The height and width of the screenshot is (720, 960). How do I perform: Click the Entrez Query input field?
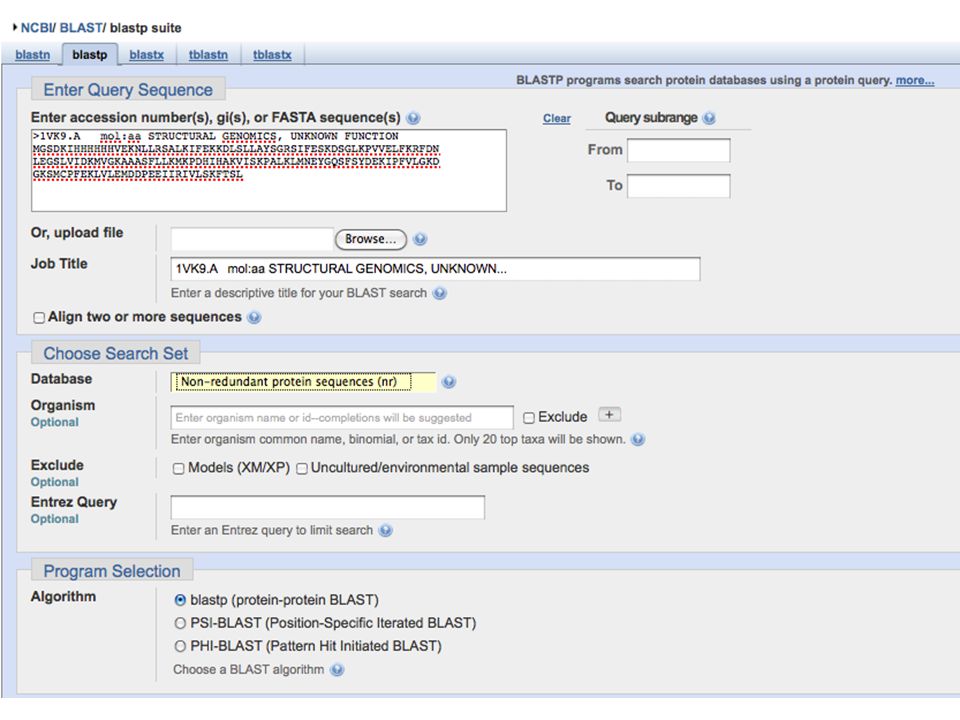[x=328, y=508]
